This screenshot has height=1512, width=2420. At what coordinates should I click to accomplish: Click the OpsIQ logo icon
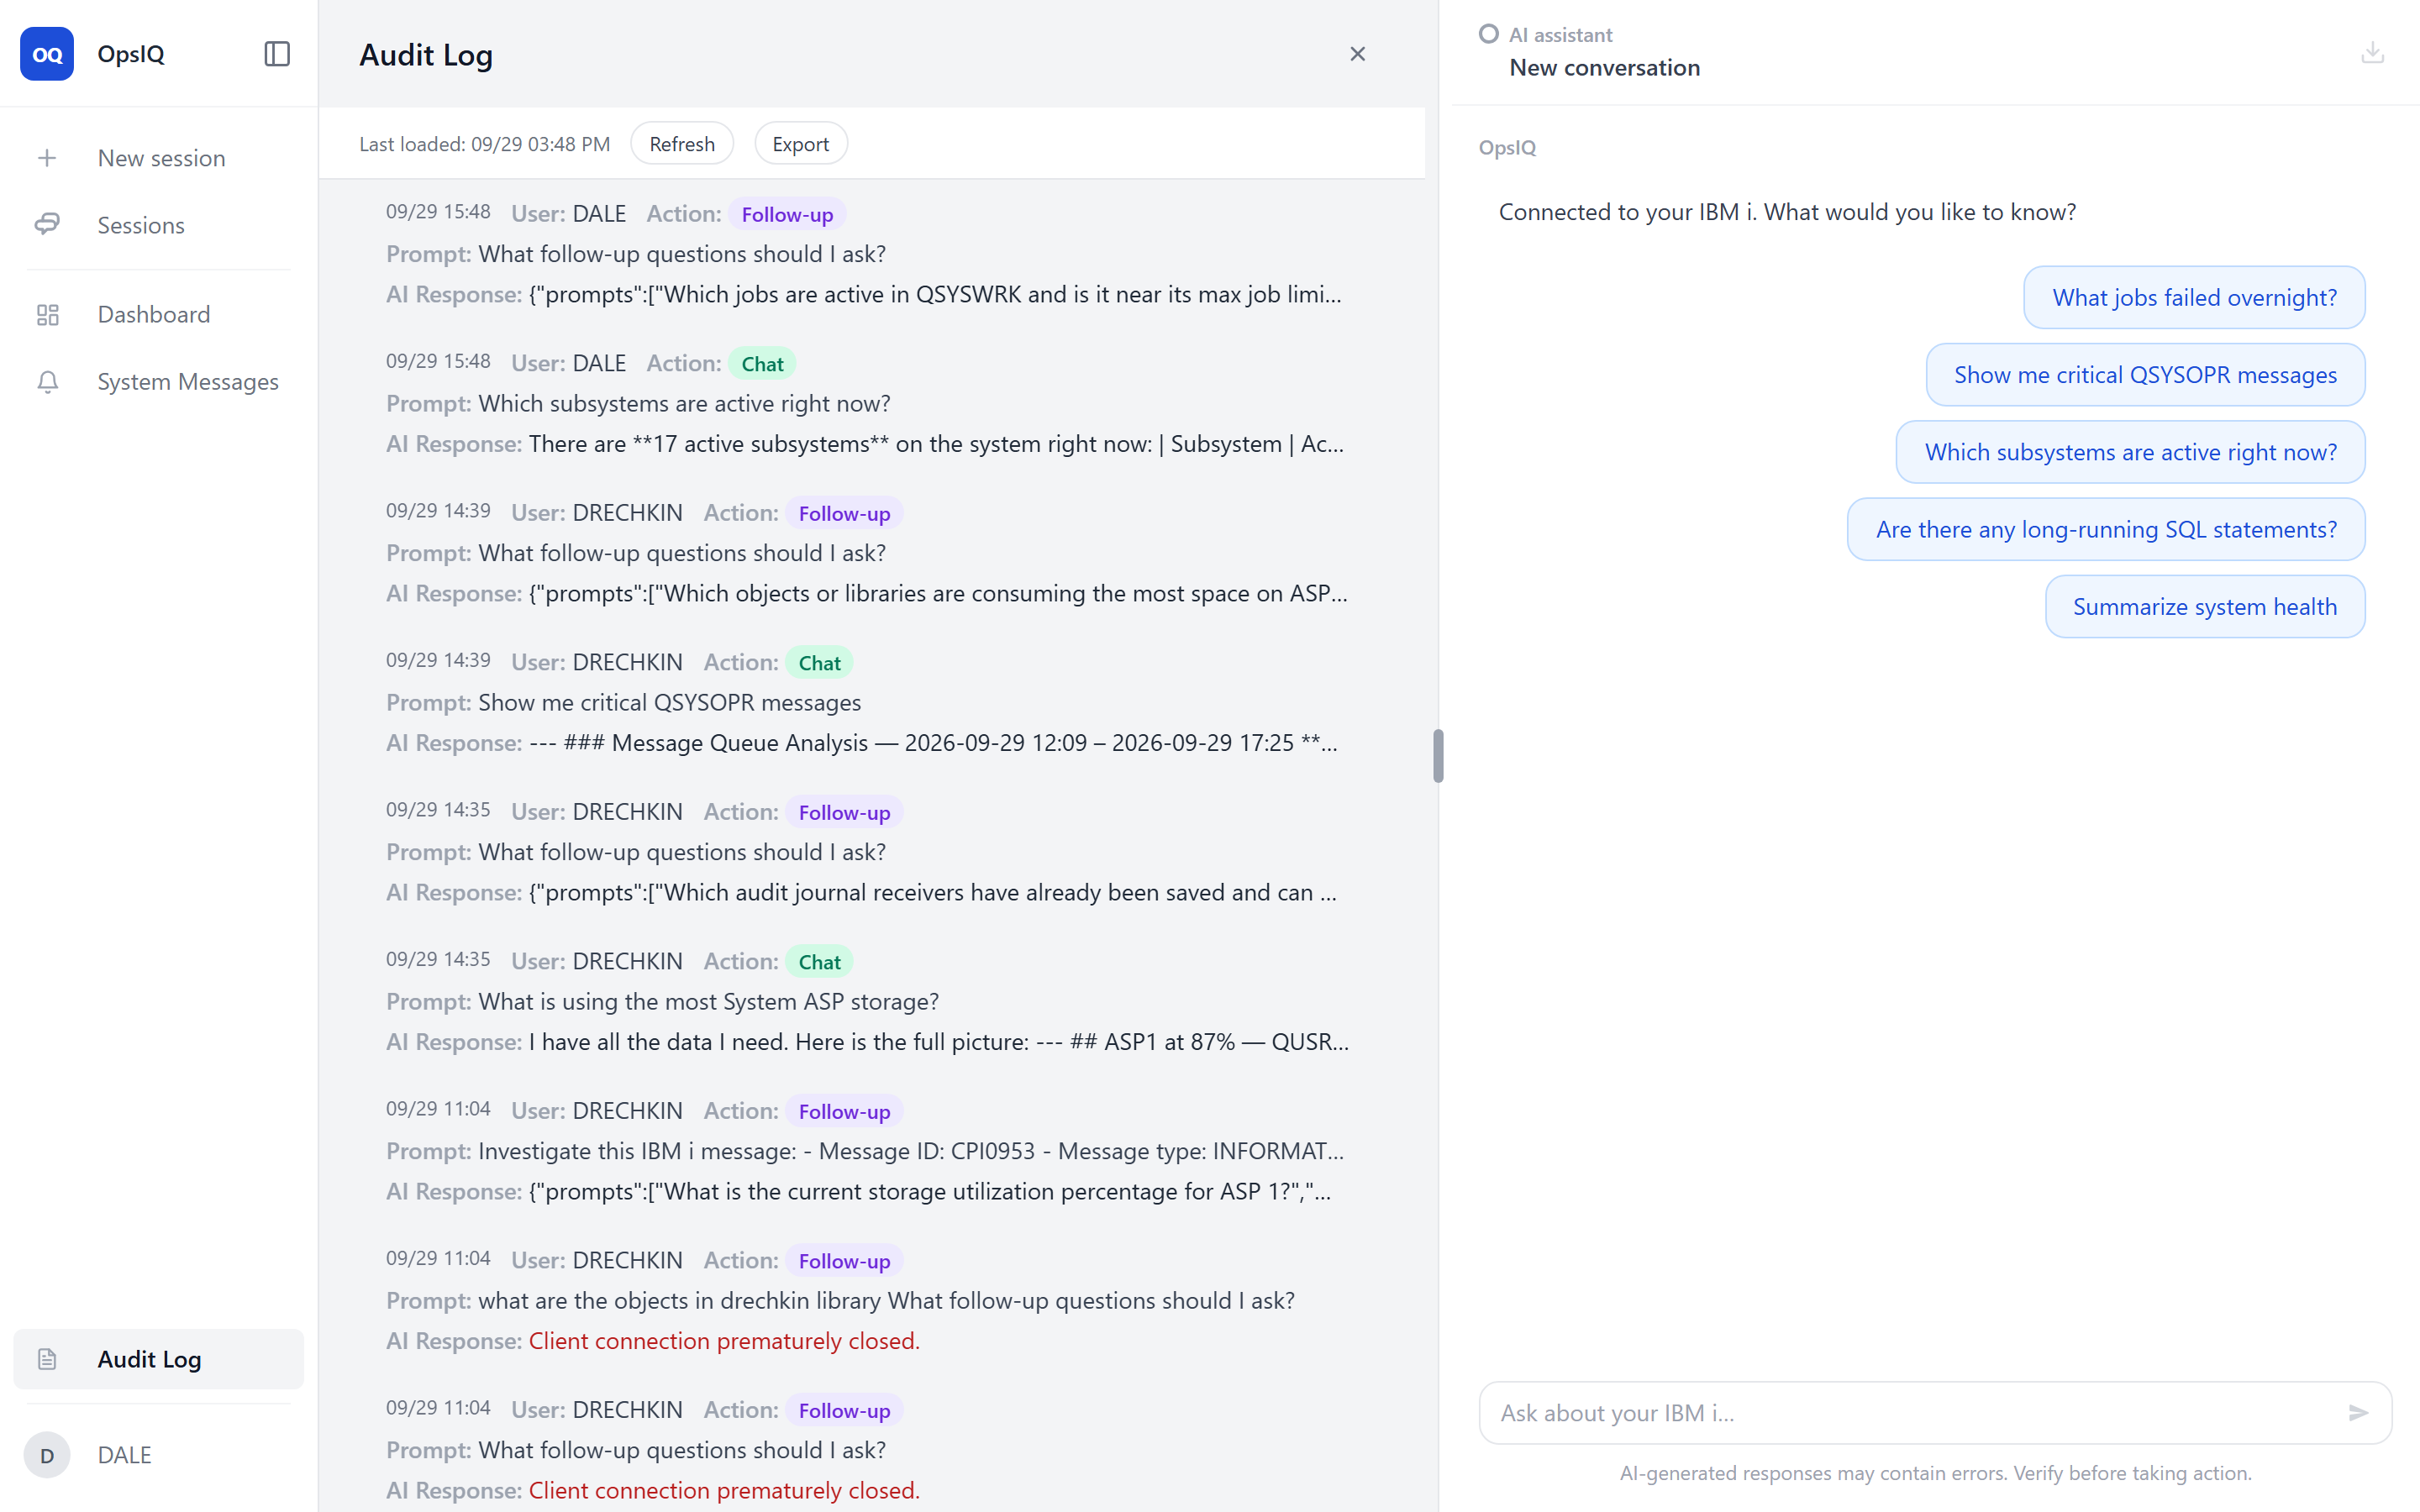click(47, 54)
